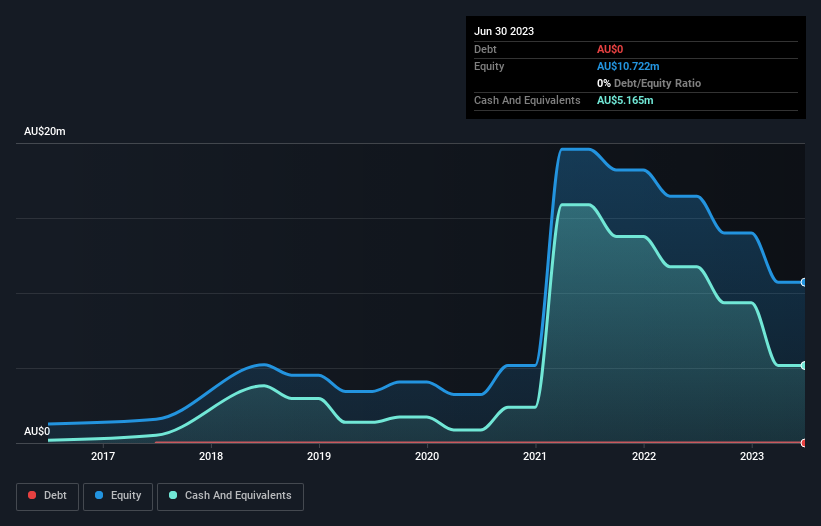Click the AU$0 y-axis label
The width and height of the screenshot is (821, 526).
coord(37,431)
